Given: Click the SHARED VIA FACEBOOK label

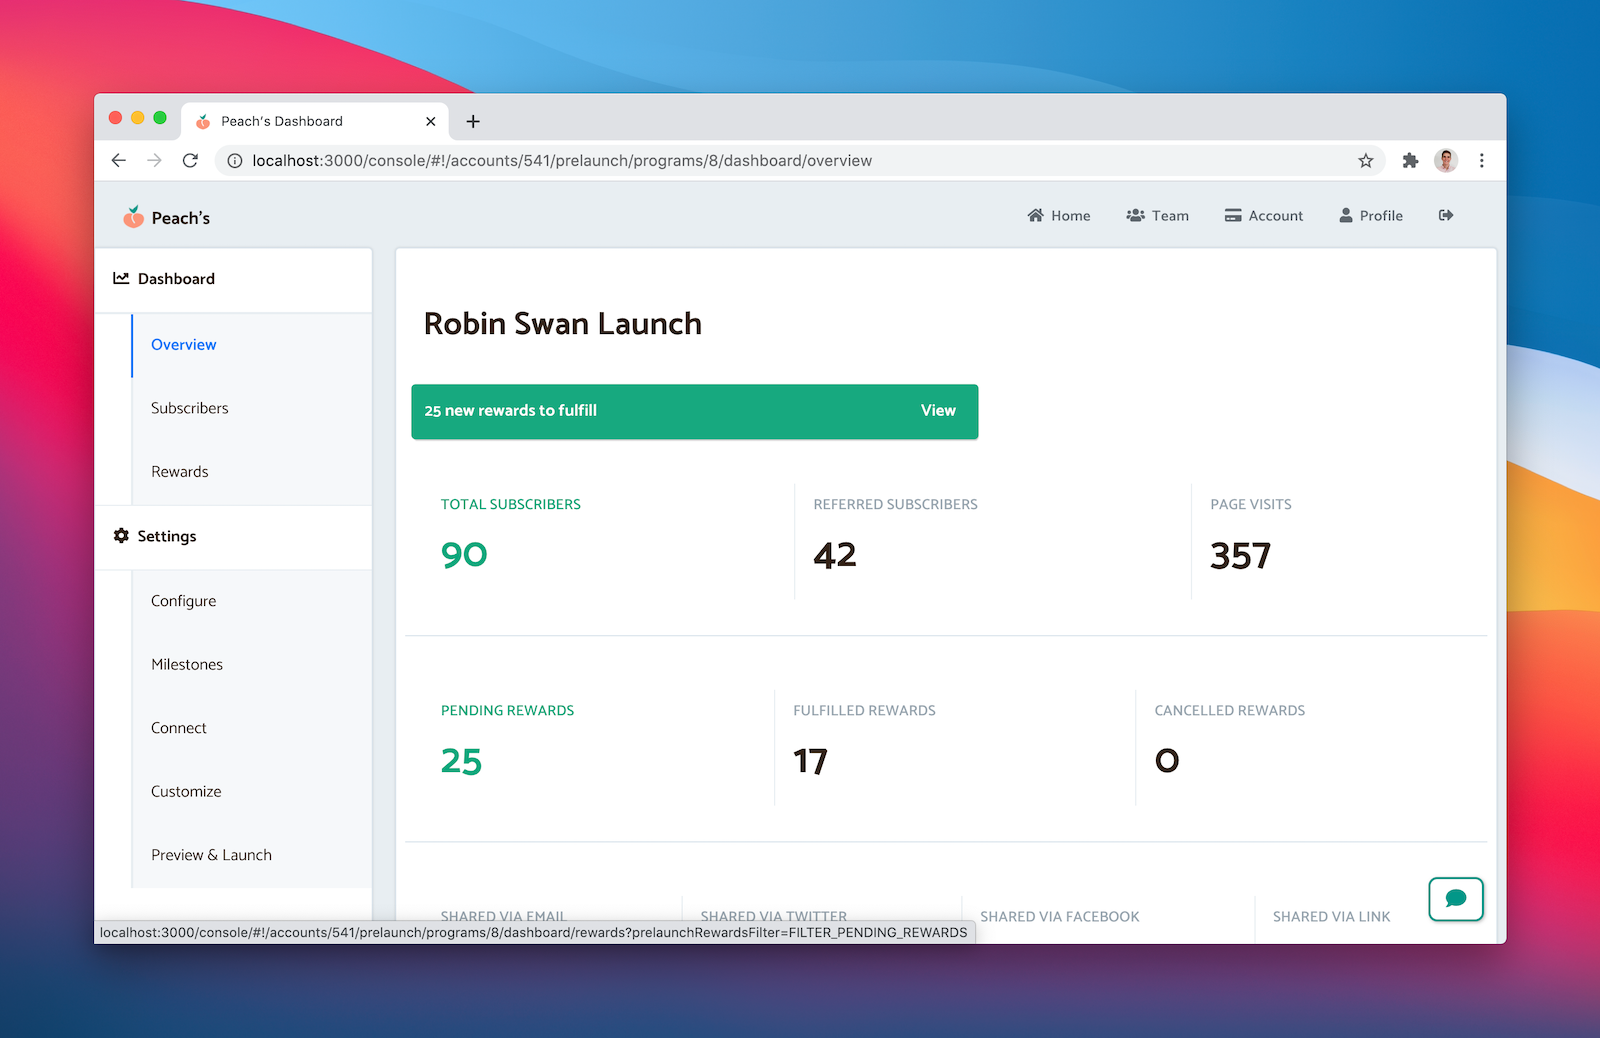Looking at the screenshot, I should click(x=1060, y=916).
